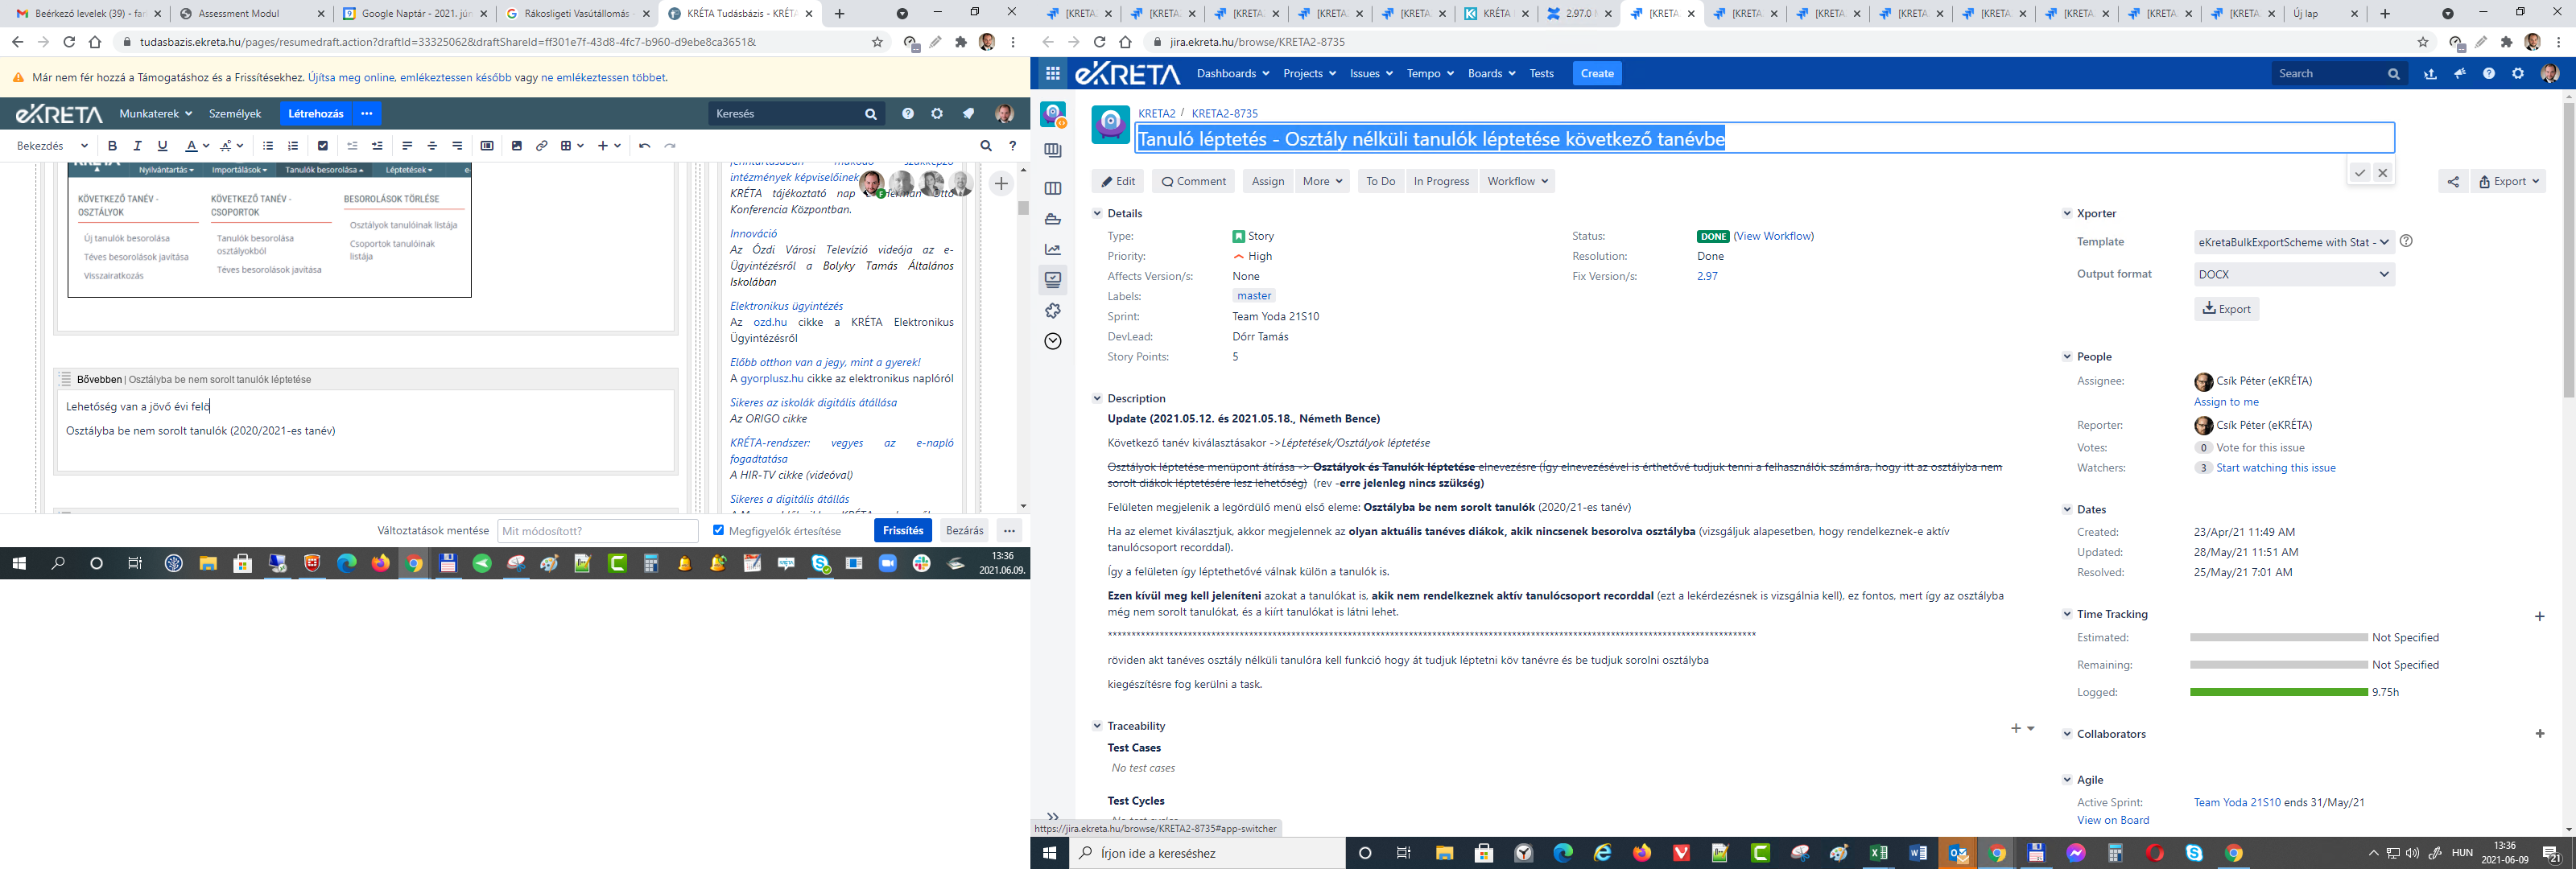Click the Bezárás close button
2576x869 pixels.
coord(964,530)
